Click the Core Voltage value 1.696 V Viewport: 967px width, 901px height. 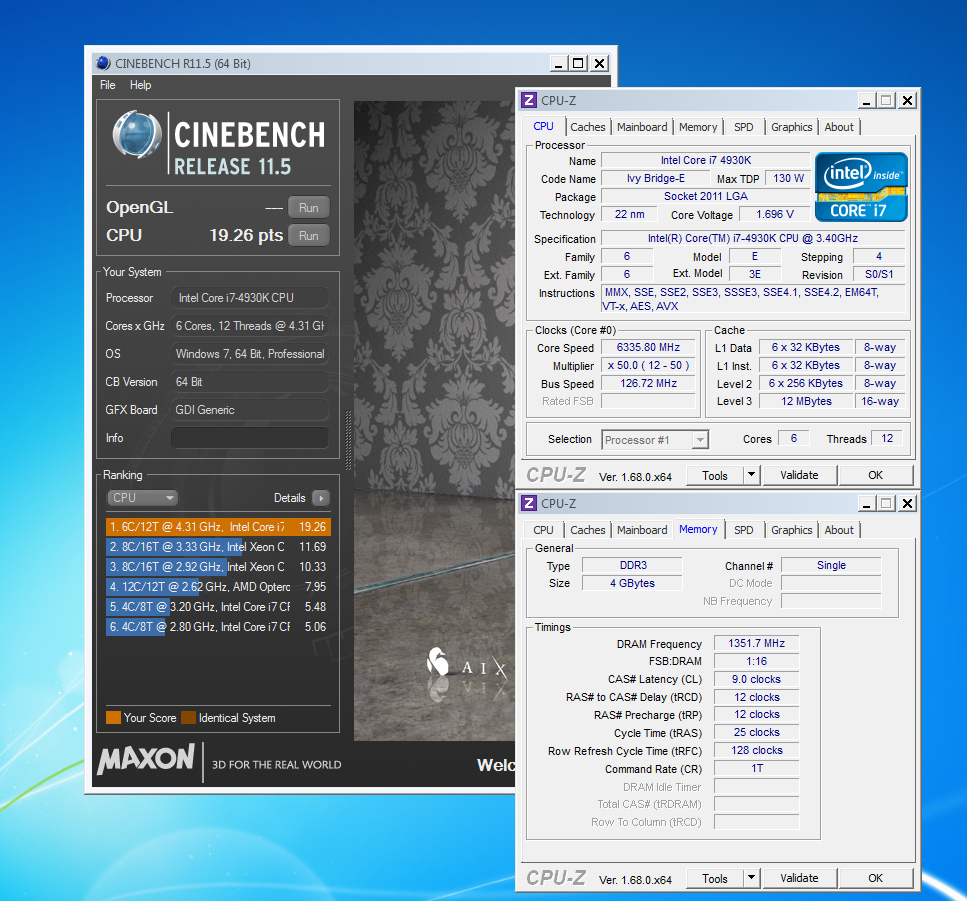click(x=775, y=215)
